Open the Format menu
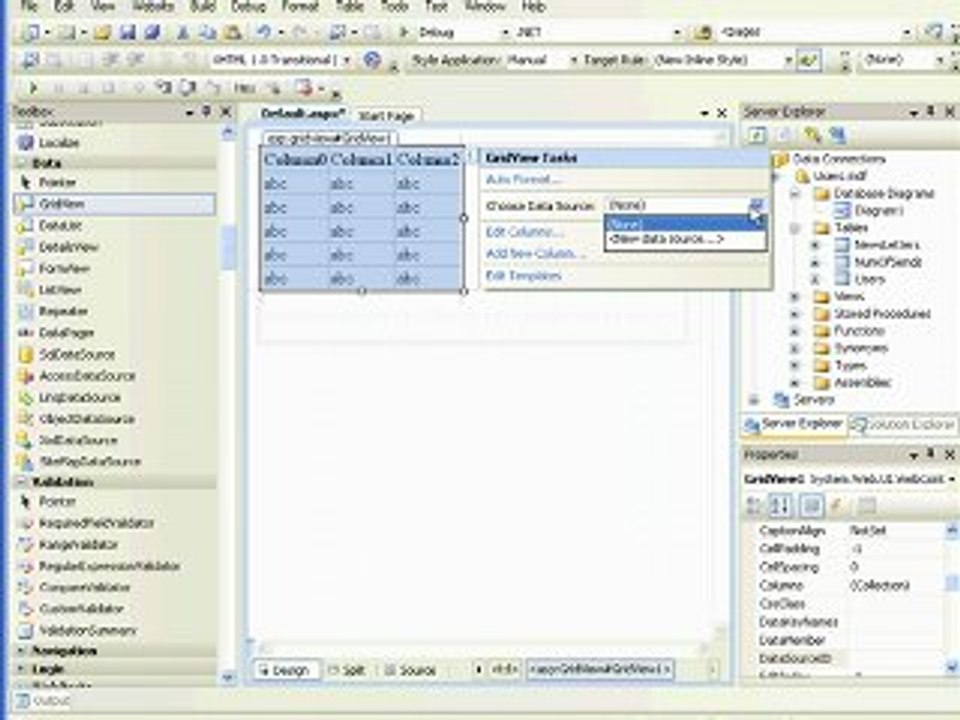960x720 pixels. coord(300,7)
